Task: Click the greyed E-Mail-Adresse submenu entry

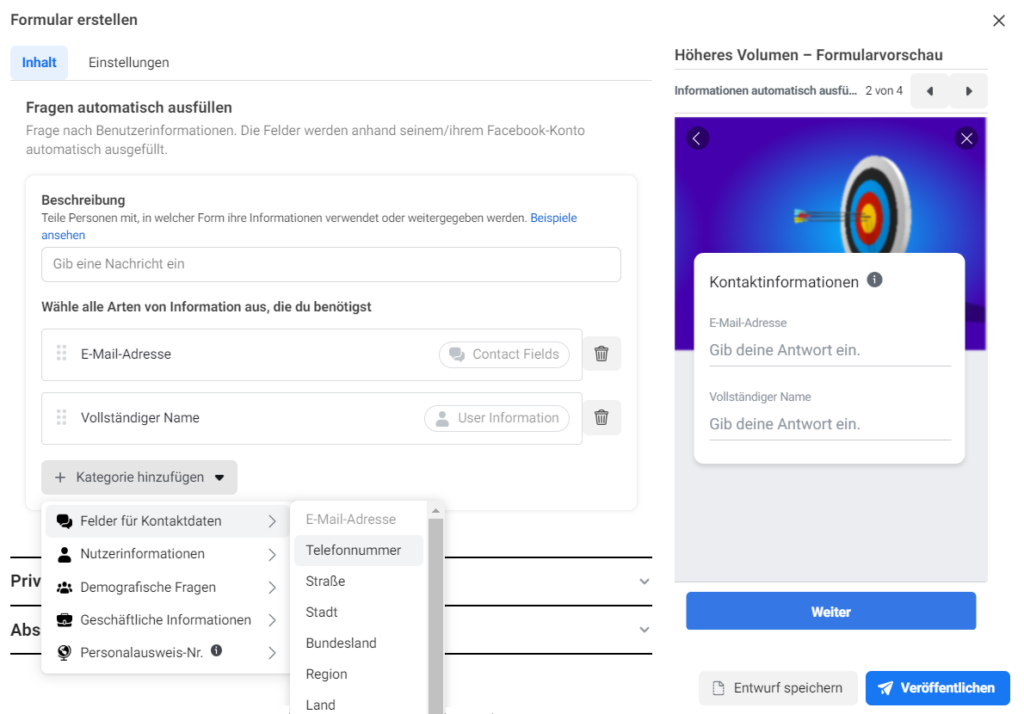Action: point(359,519)
